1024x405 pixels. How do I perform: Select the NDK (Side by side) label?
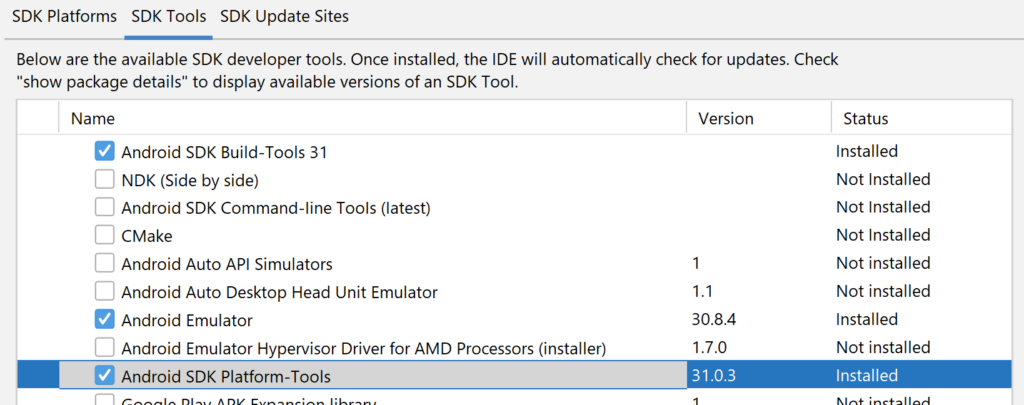(190, 180)
